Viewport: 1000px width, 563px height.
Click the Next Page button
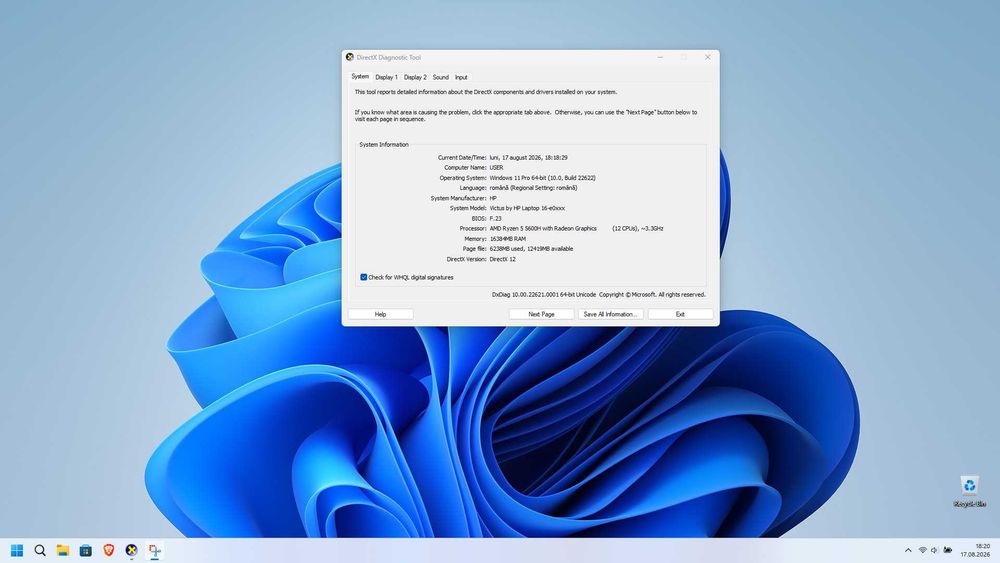[x=541, y=314]
